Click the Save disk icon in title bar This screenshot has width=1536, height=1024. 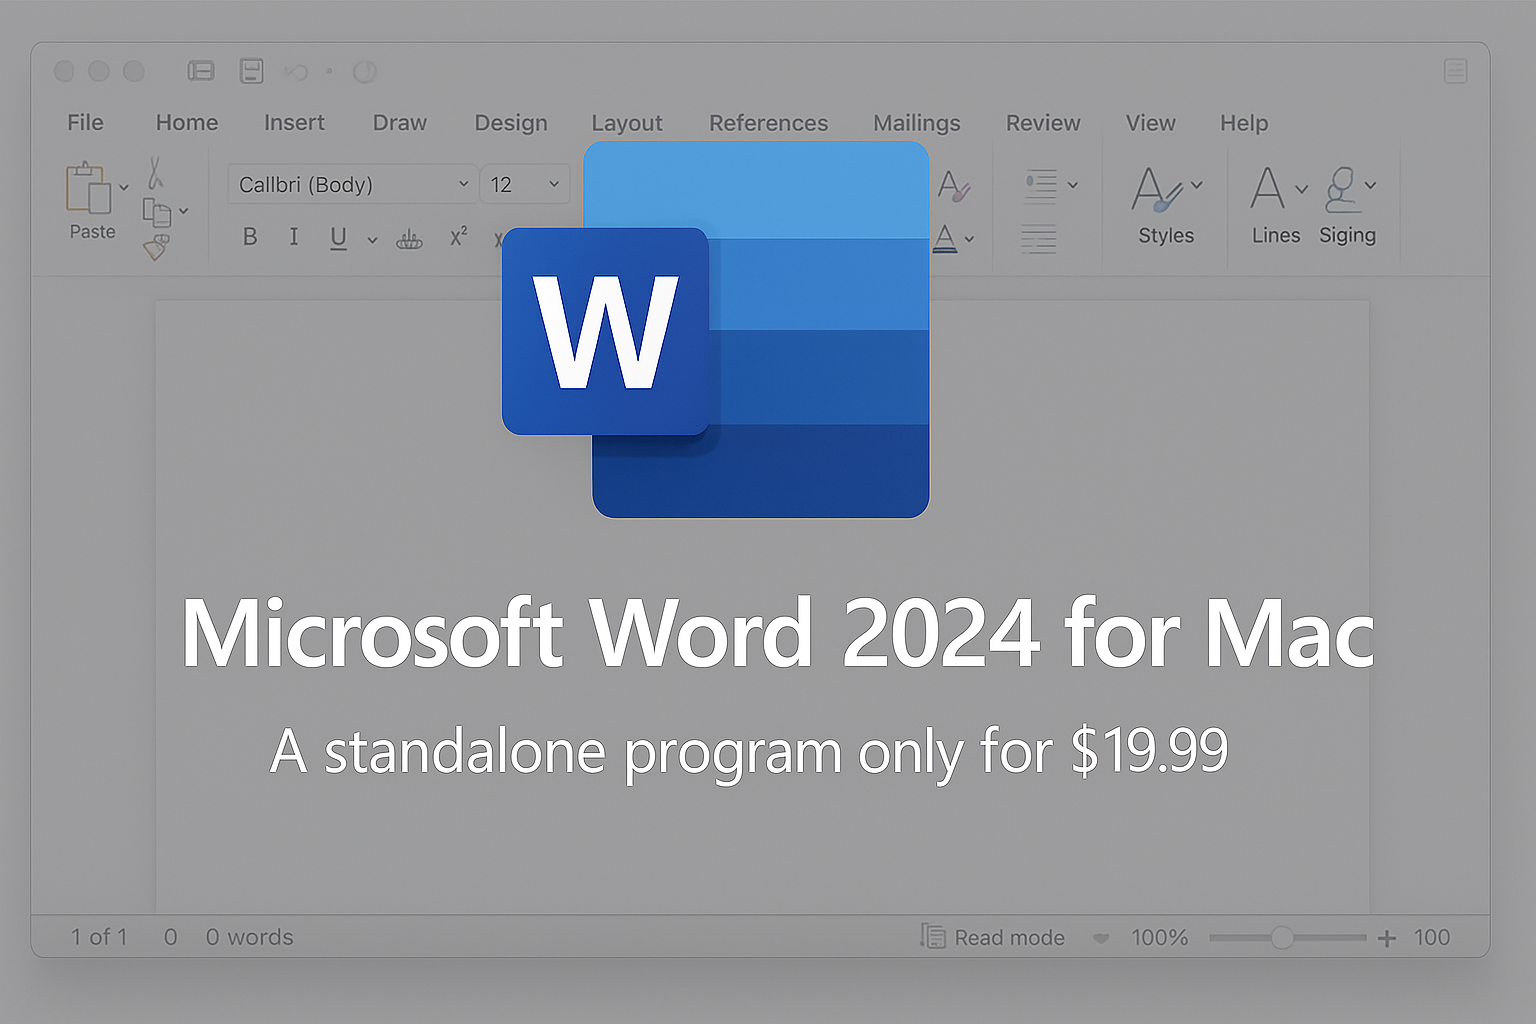252,71
